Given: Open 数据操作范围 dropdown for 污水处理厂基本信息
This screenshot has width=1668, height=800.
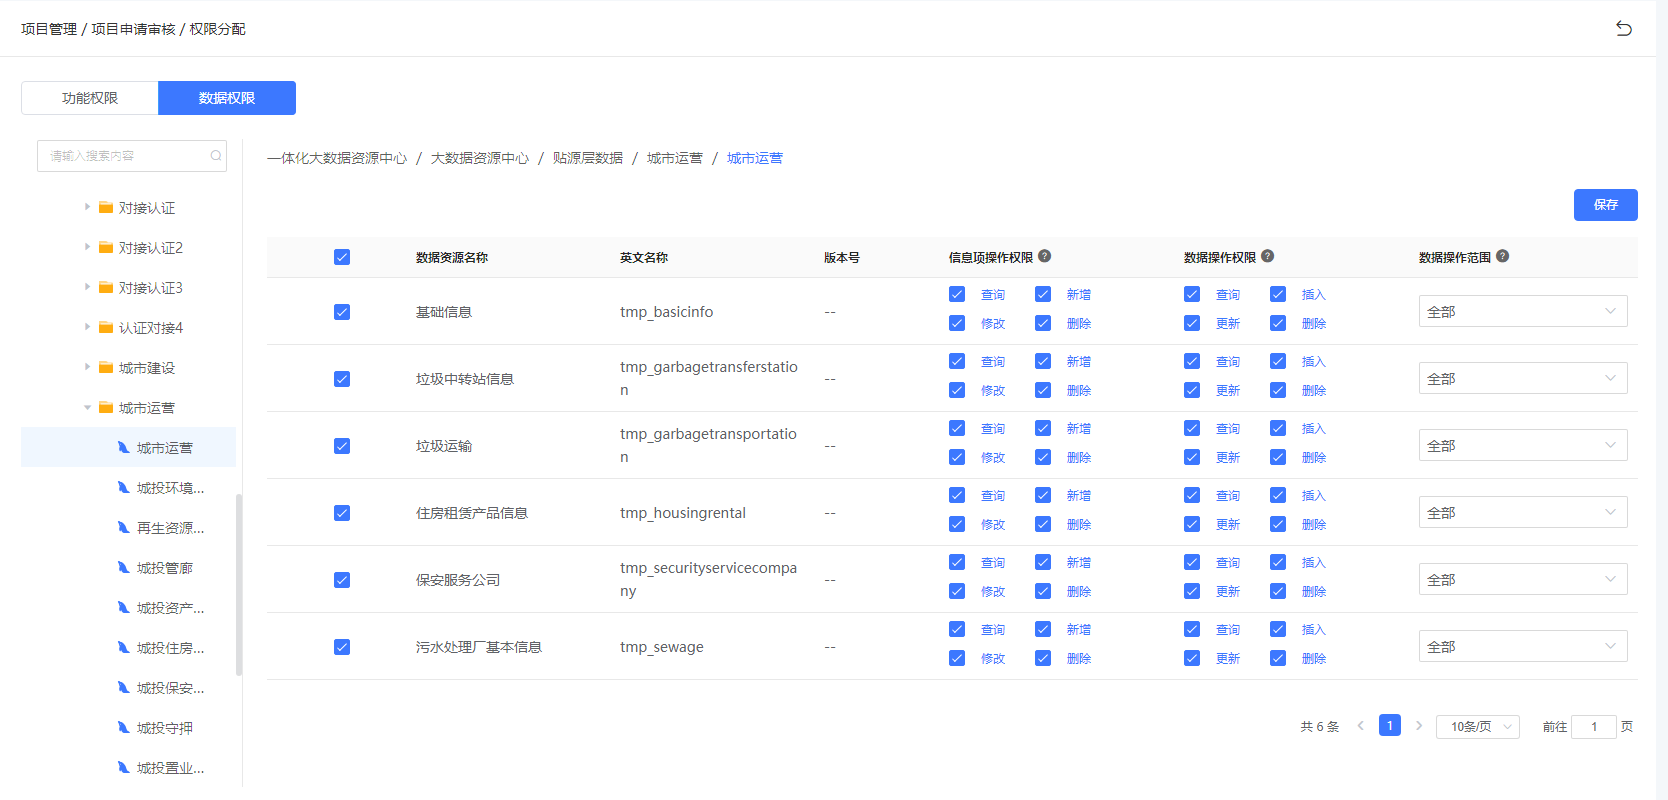Looking at the screenshot, I should point(1523,646).
